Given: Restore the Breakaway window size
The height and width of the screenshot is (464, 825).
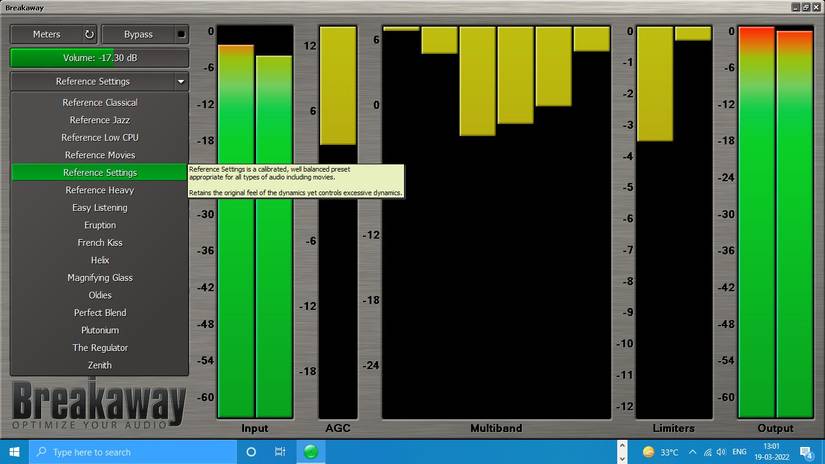Looking at the screenshot, I should coord(806,7).
